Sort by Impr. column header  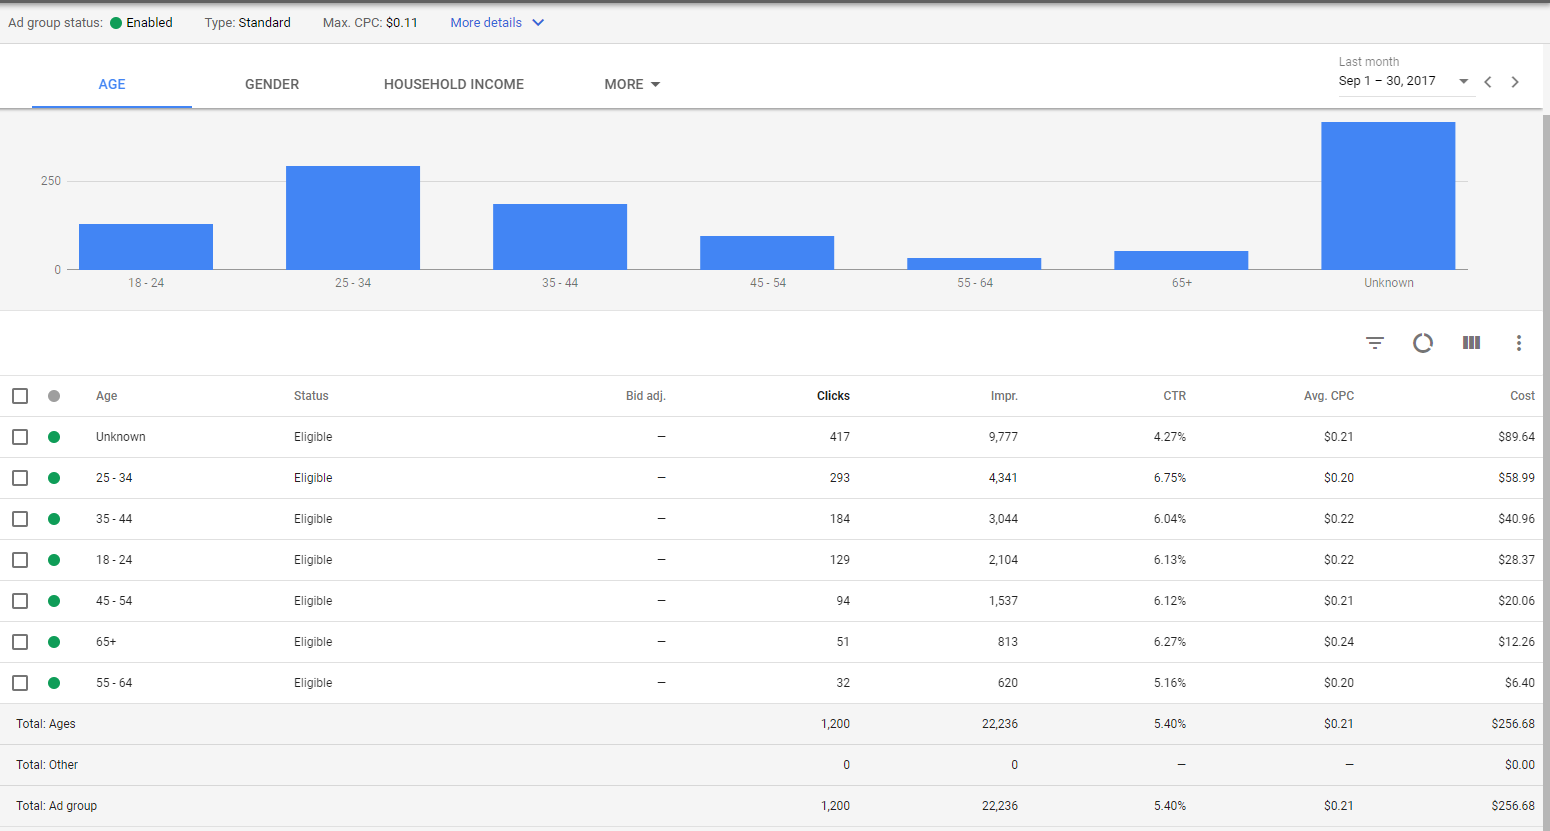(1004, 396)
